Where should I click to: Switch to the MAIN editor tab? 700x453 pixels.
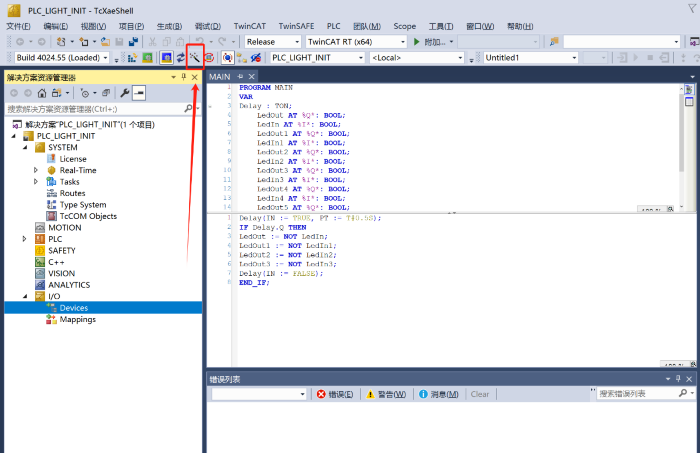tap(220, 77)
